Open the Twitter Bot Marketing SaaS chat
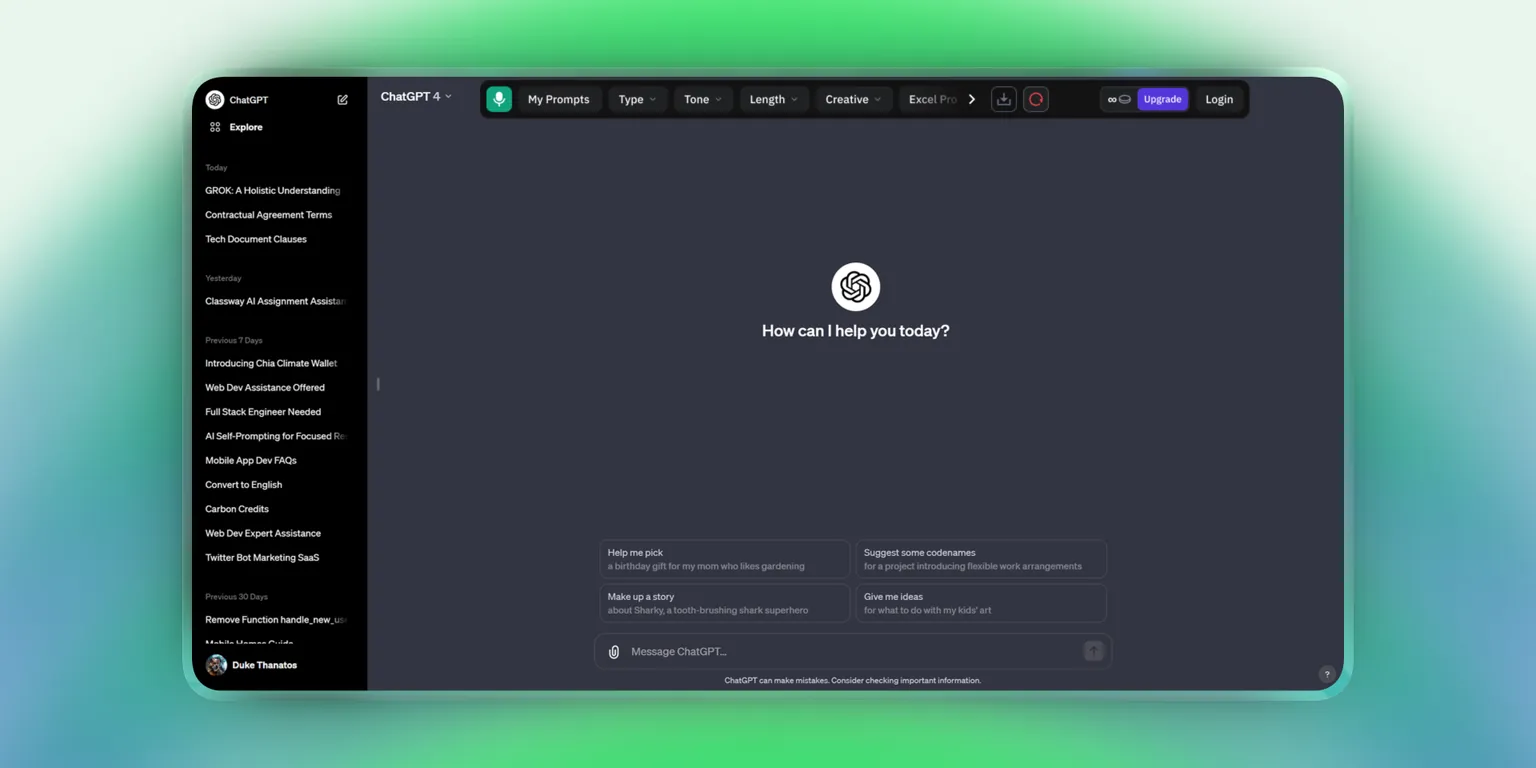The height and width of the screenshot is (768, 1536). pos(262,558)
